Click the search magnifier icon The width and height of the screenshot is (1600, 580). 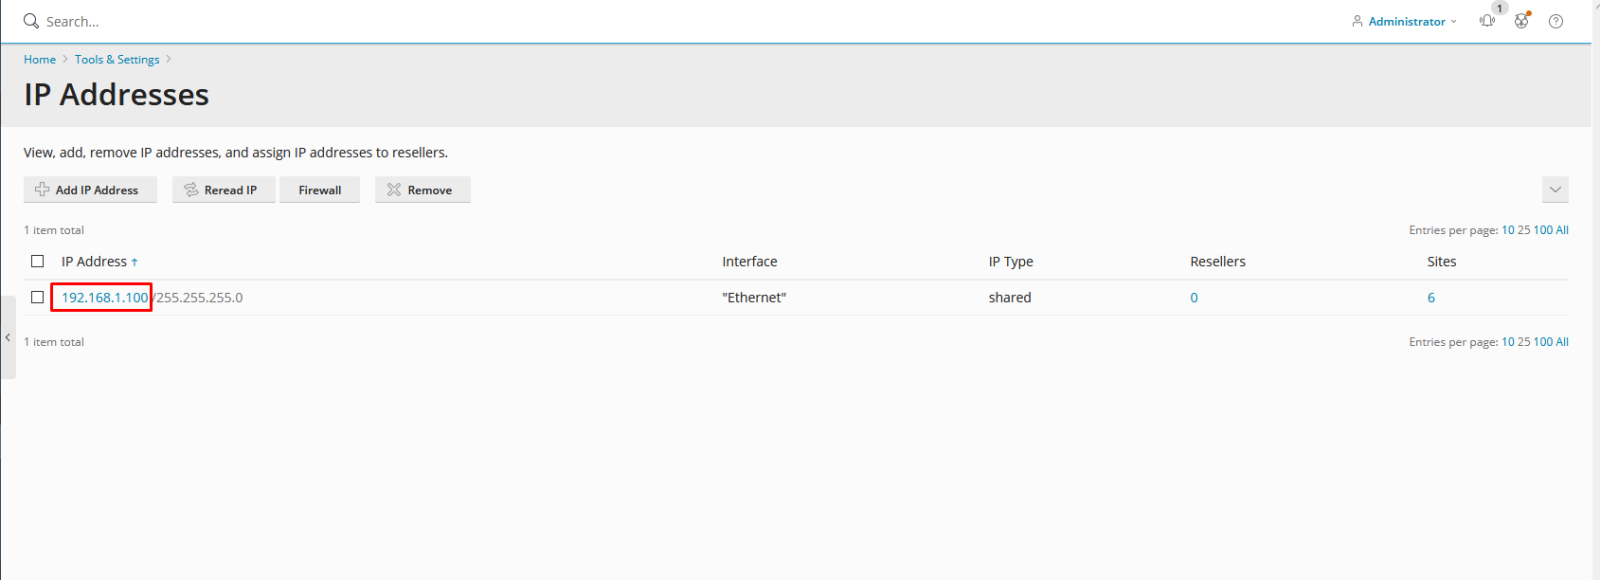pos(31,21)
